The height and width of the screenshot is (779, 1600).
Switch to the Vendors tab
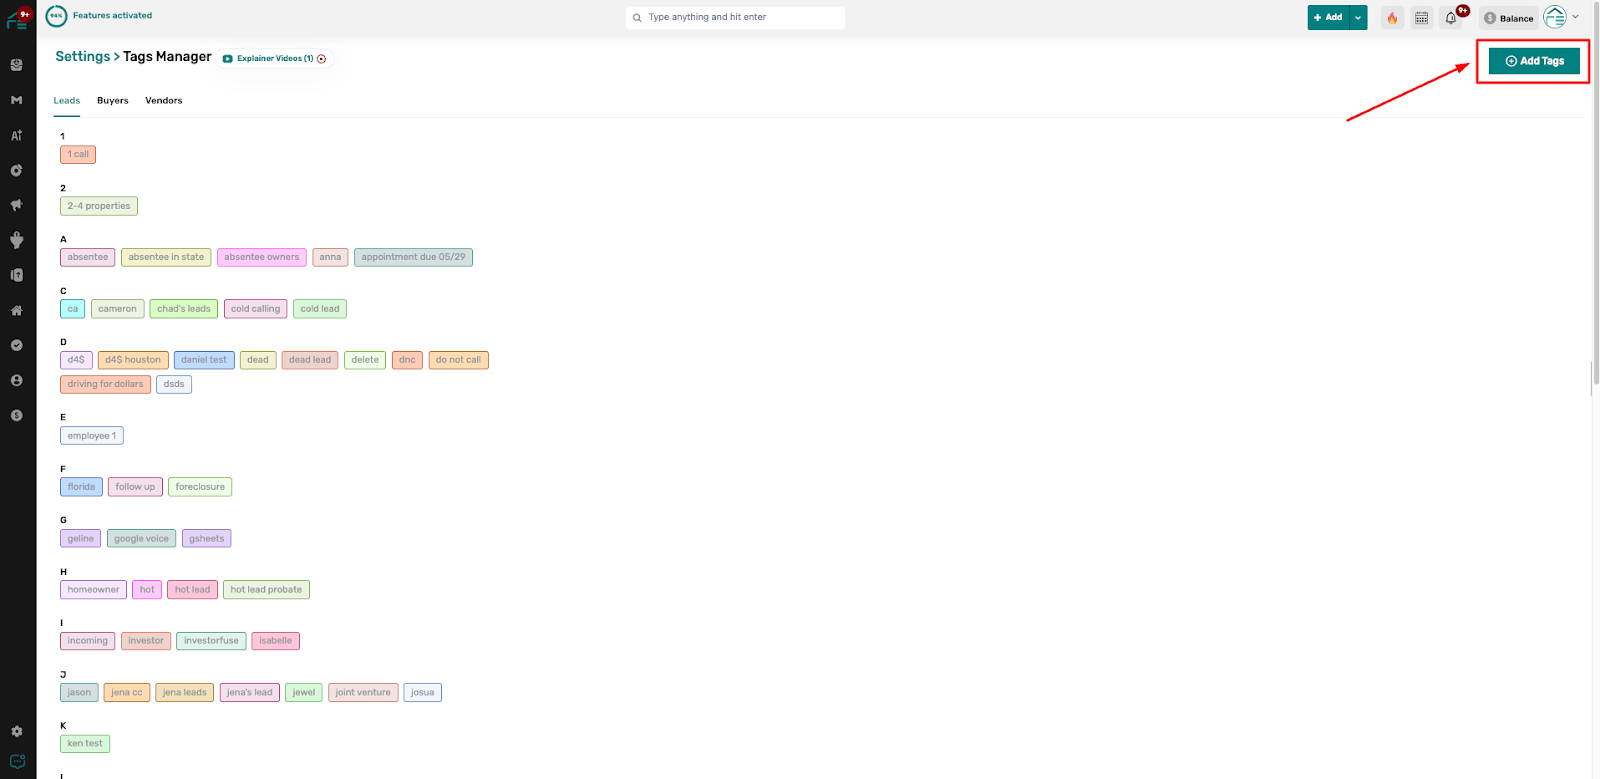pos(164,101)
